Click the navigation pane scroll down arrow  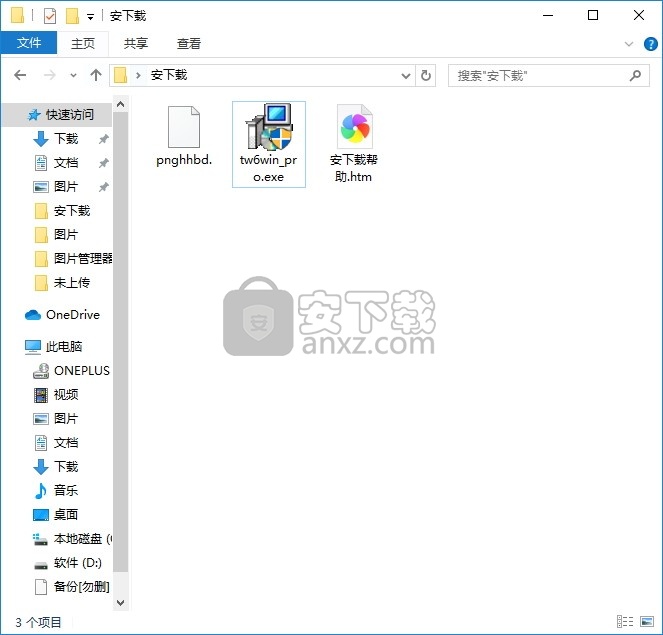click(121, 602)
